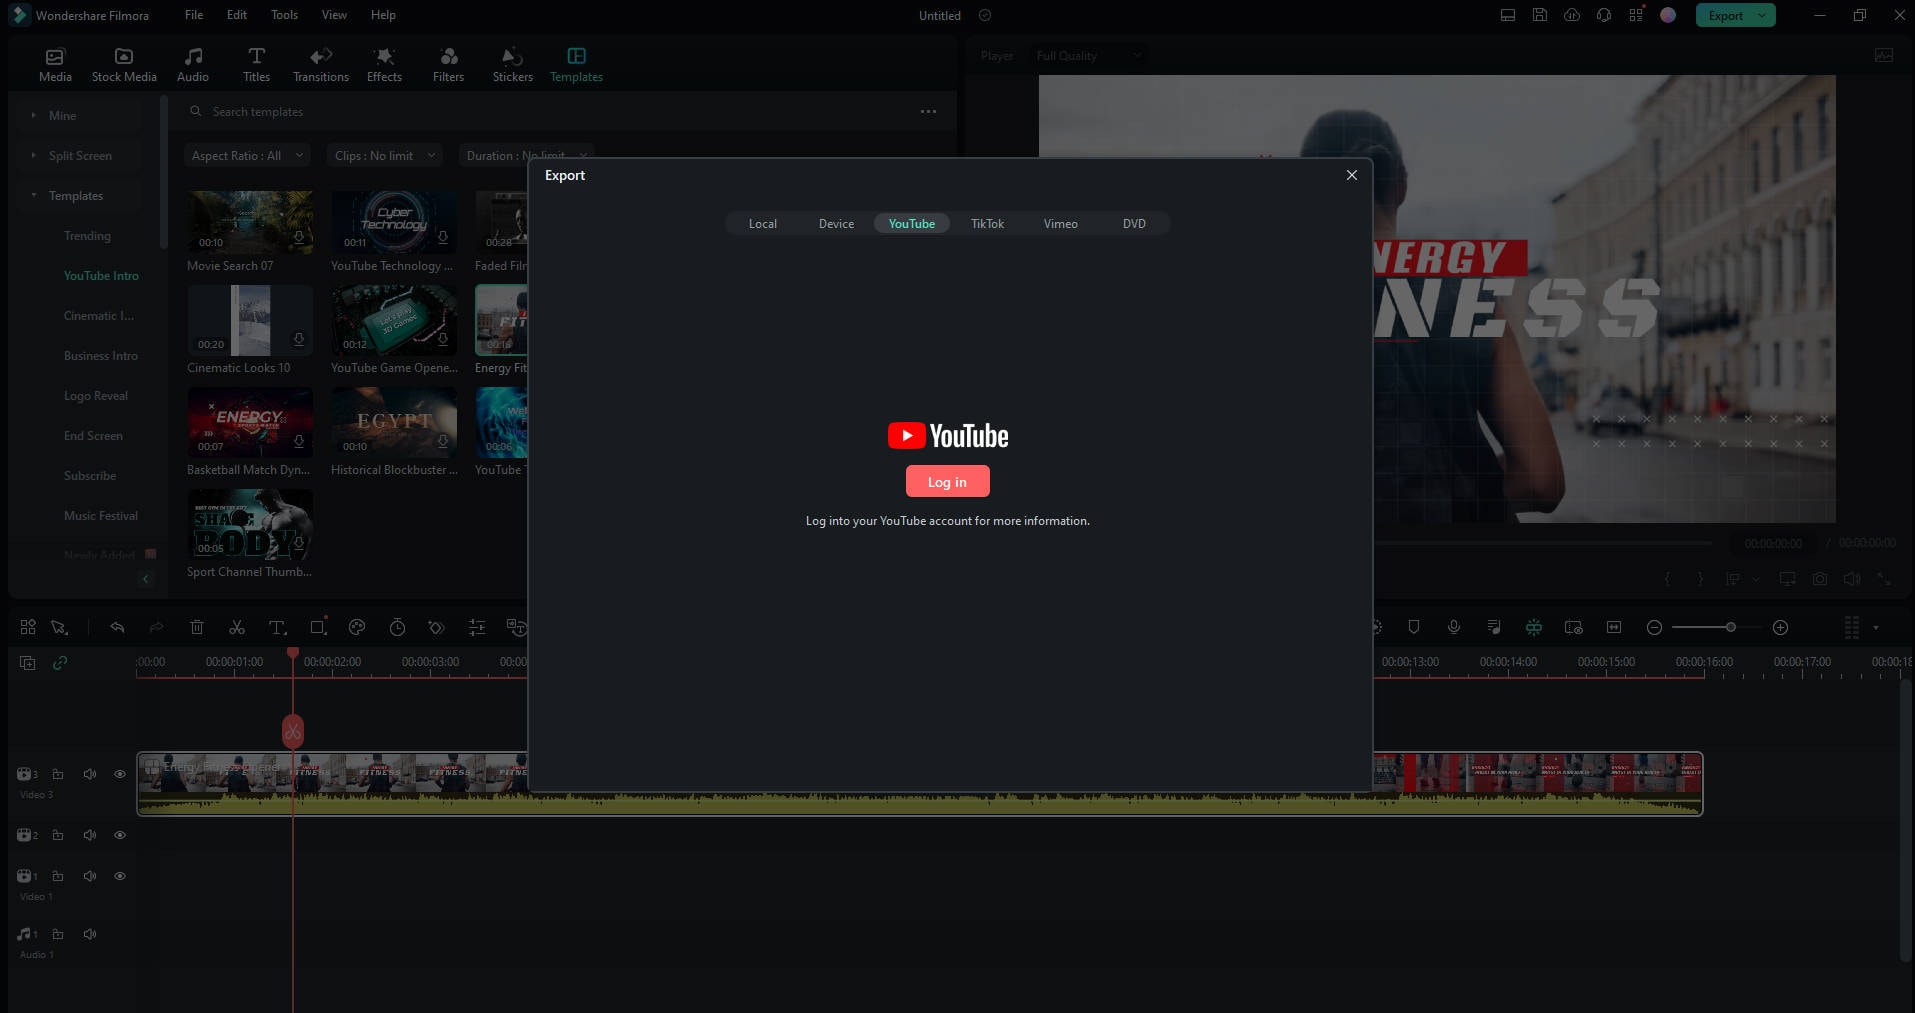The height and width of the screenshot is (1013, 1915).
Task: Open the Export button dropdown arrow
Action: tap(1762, 15)
